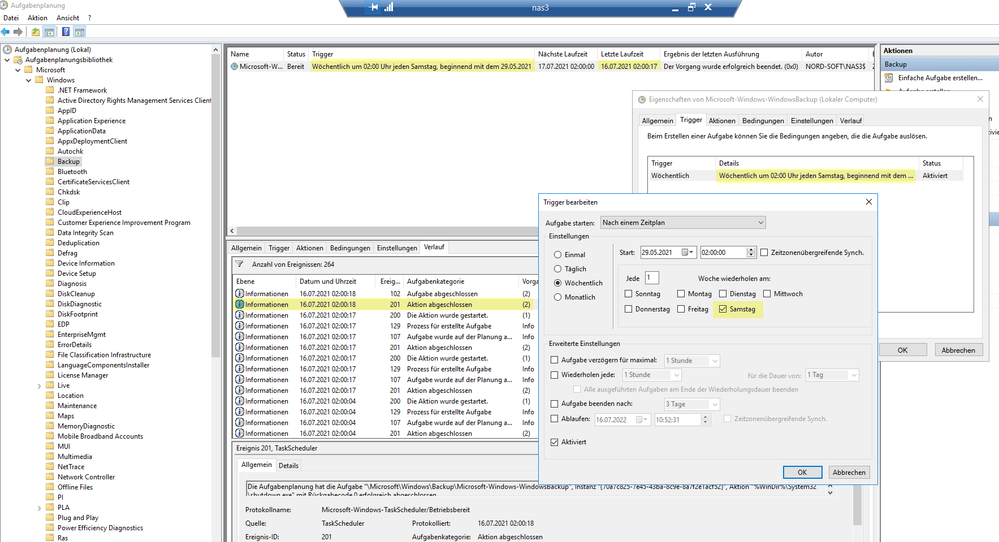This screenshot has width=999, height=542.
Task: Click the blue Back arrow in toolbar
Action: click(6, 32)
